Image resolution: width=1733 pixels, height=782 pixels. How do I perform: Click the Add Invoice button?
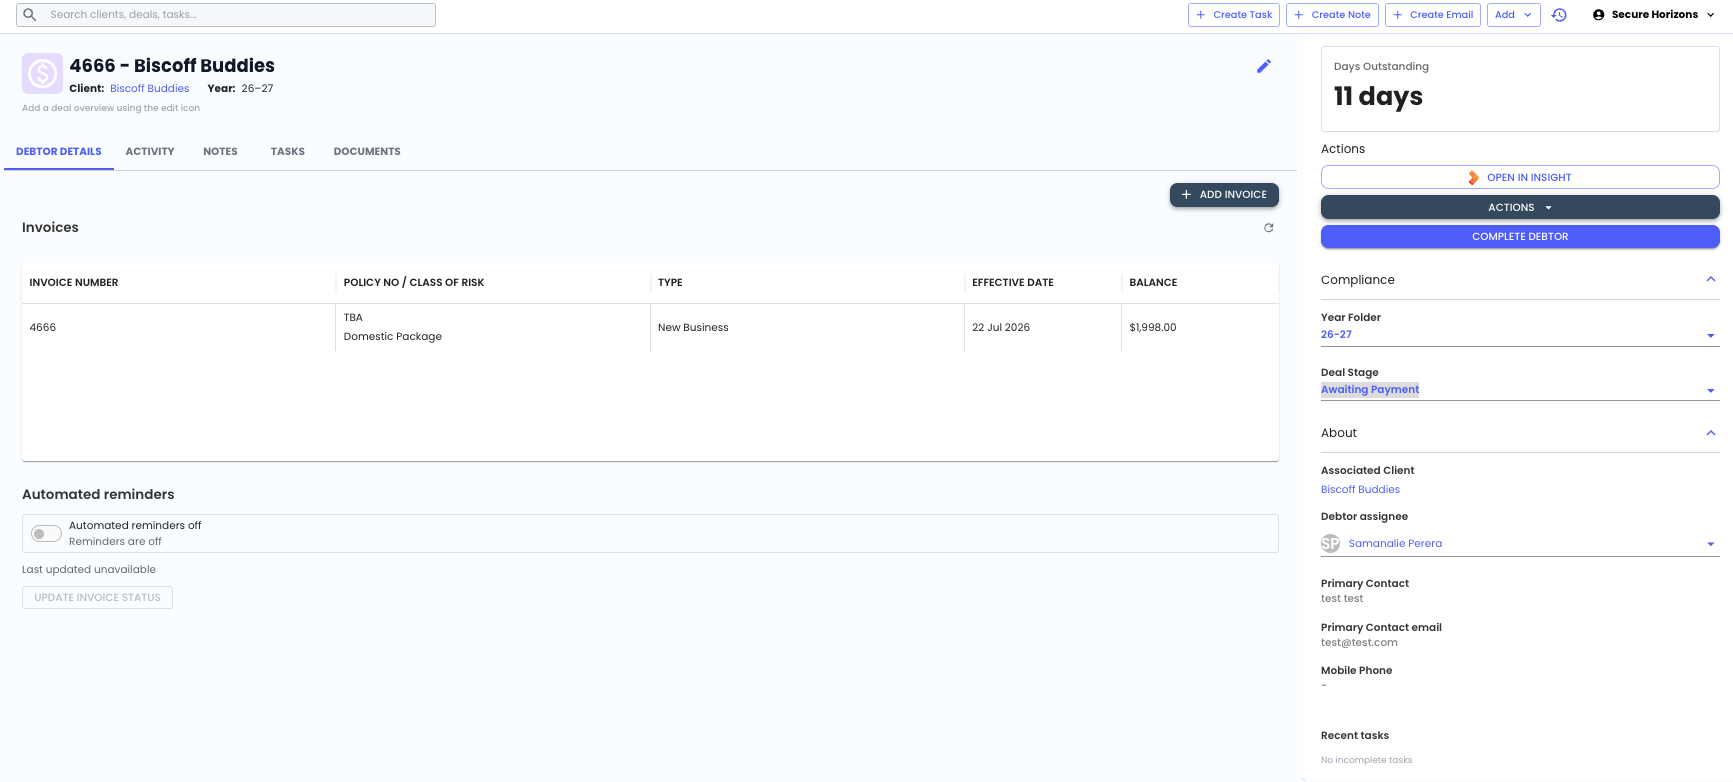tap(1224, 195)
